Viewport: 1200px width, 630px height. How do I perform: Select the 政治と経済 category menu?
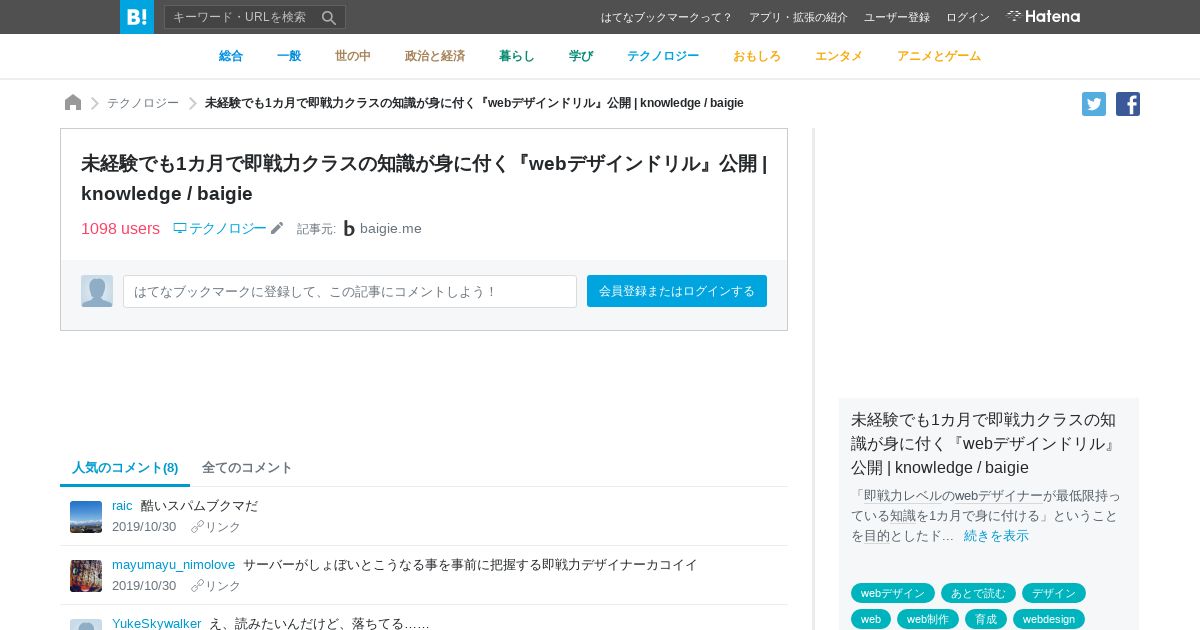(435, 56)
